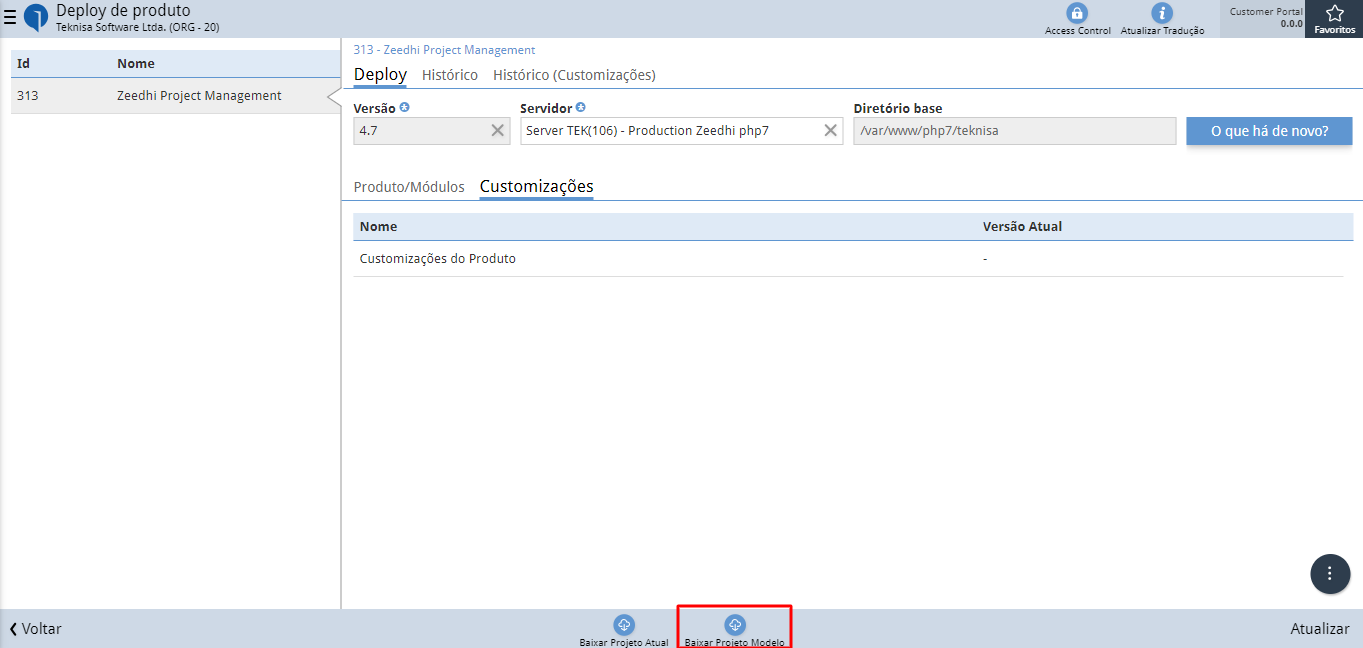
Task: Open Favoritos star icon
Action: coord(1335,14)
